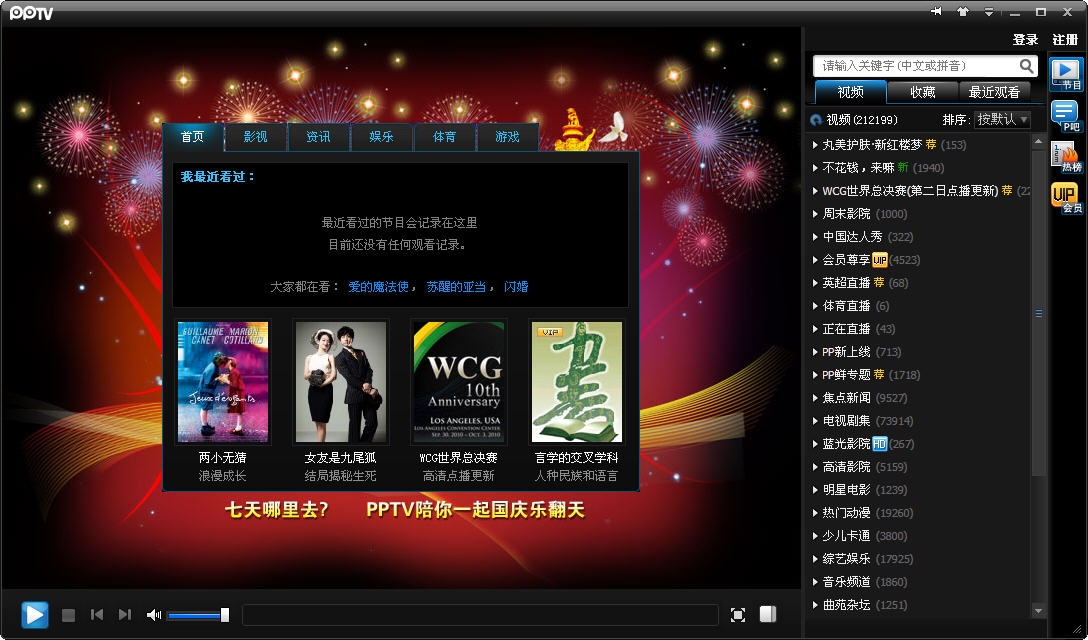Switch to the 收藏 tab

(x=923, y=92)
